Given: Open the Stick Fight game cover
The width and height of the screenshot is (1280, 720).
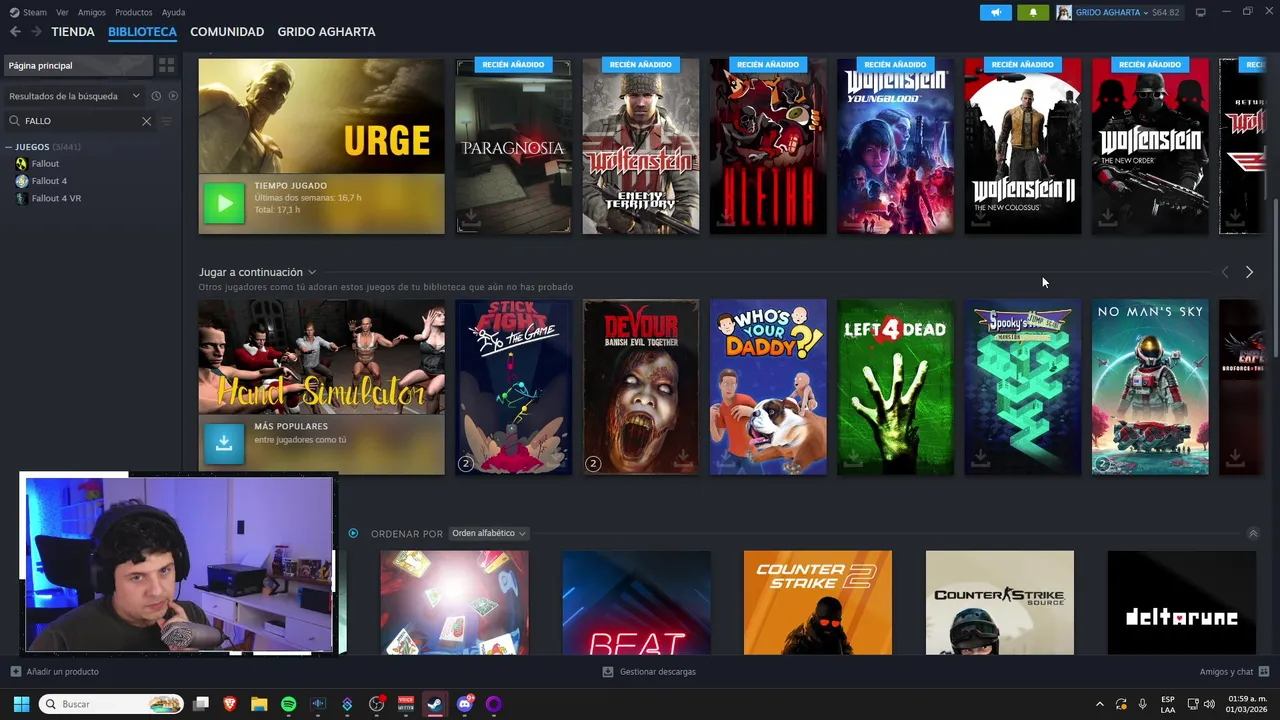Looking at the screenshot, I should pos(514,387).
